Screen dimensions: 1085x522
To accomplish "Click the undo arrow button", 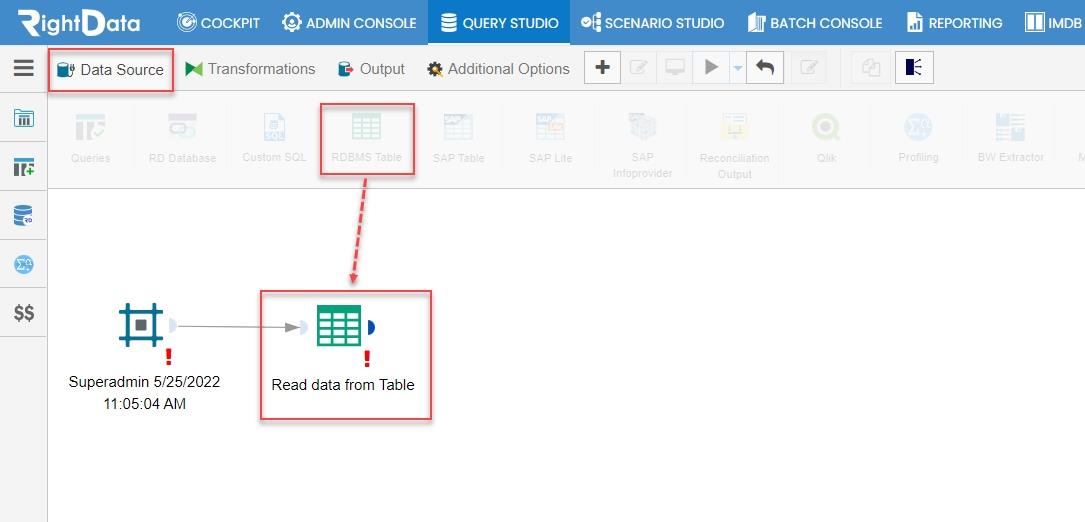I will pyautogui.click(x=765, y=67).
